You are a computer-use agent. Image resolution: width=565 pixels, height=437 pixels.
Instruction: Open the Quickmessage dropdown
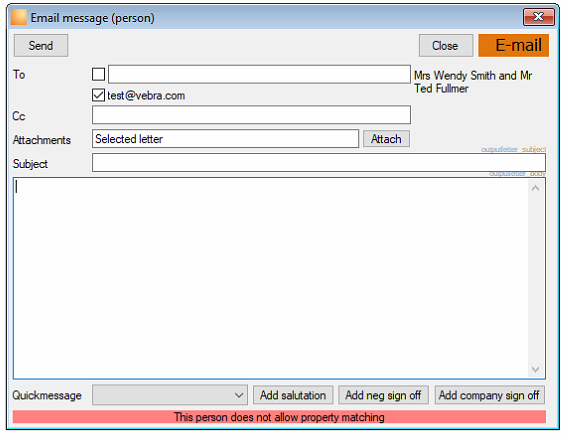tap(170, 395)
